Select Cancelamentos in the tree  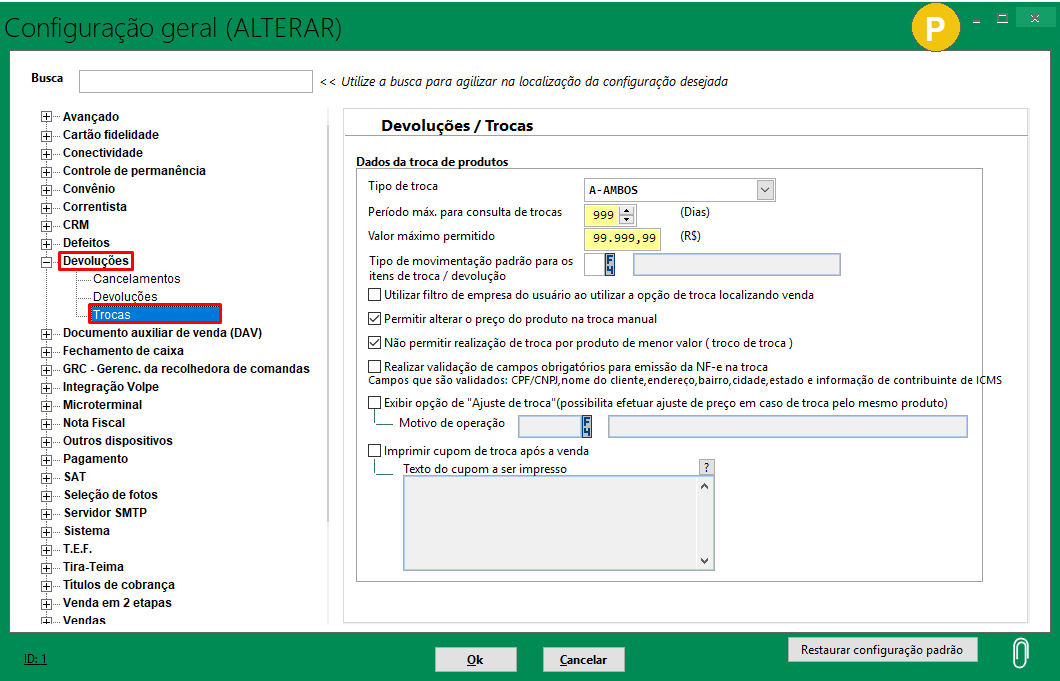coord(136,279)
